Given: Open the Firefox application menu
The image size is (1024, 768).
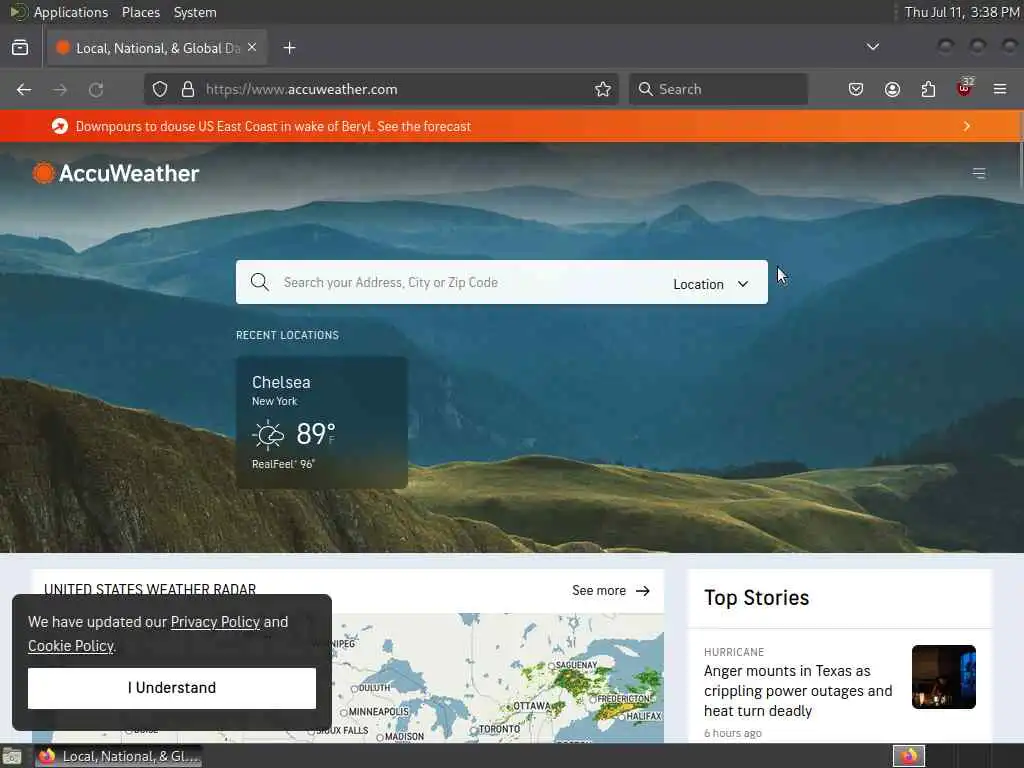Looking at the screenshot, I should 1000,89.
